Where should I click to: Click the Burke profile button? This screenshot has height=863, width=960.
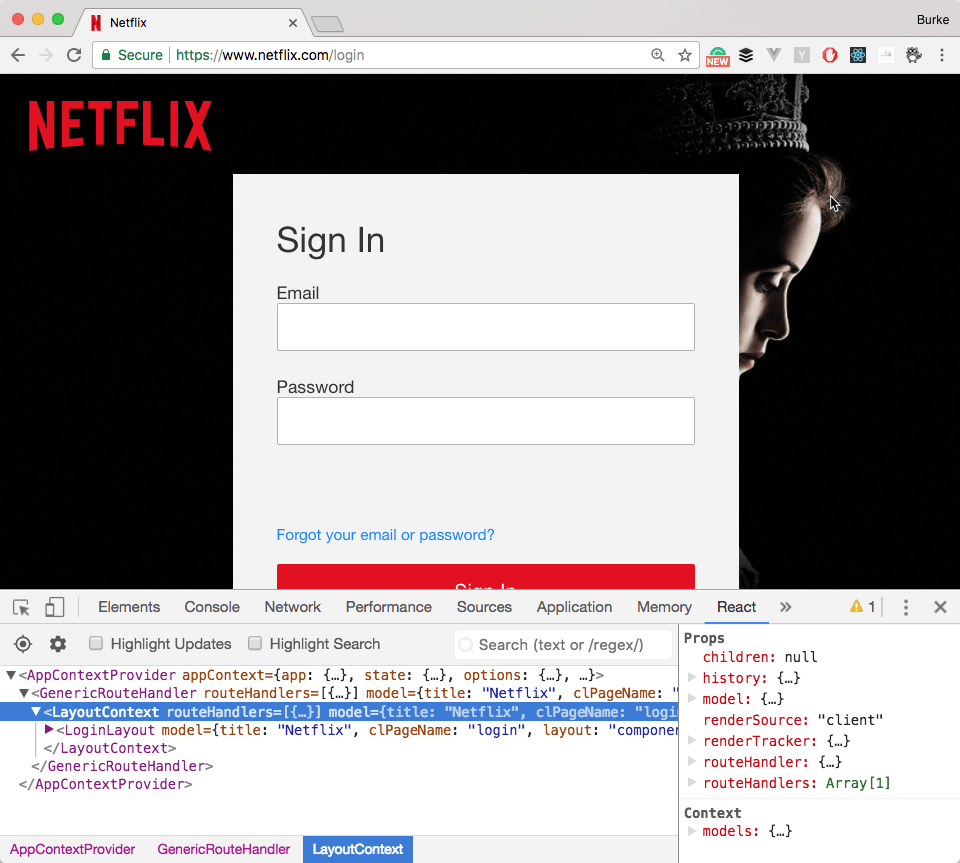coord(932,20)
